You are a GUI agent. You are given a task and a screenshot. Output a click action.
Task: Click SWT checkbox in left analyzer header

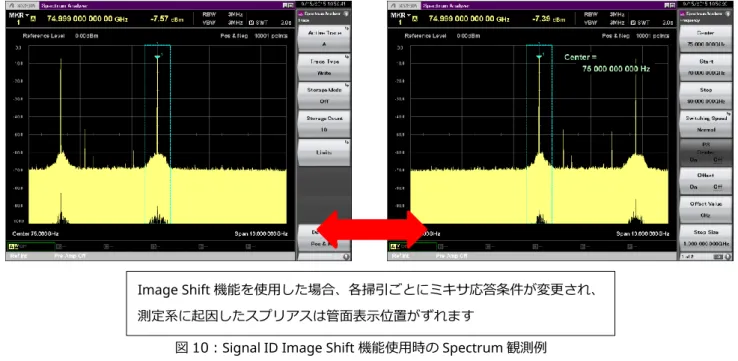click(251, 23)
